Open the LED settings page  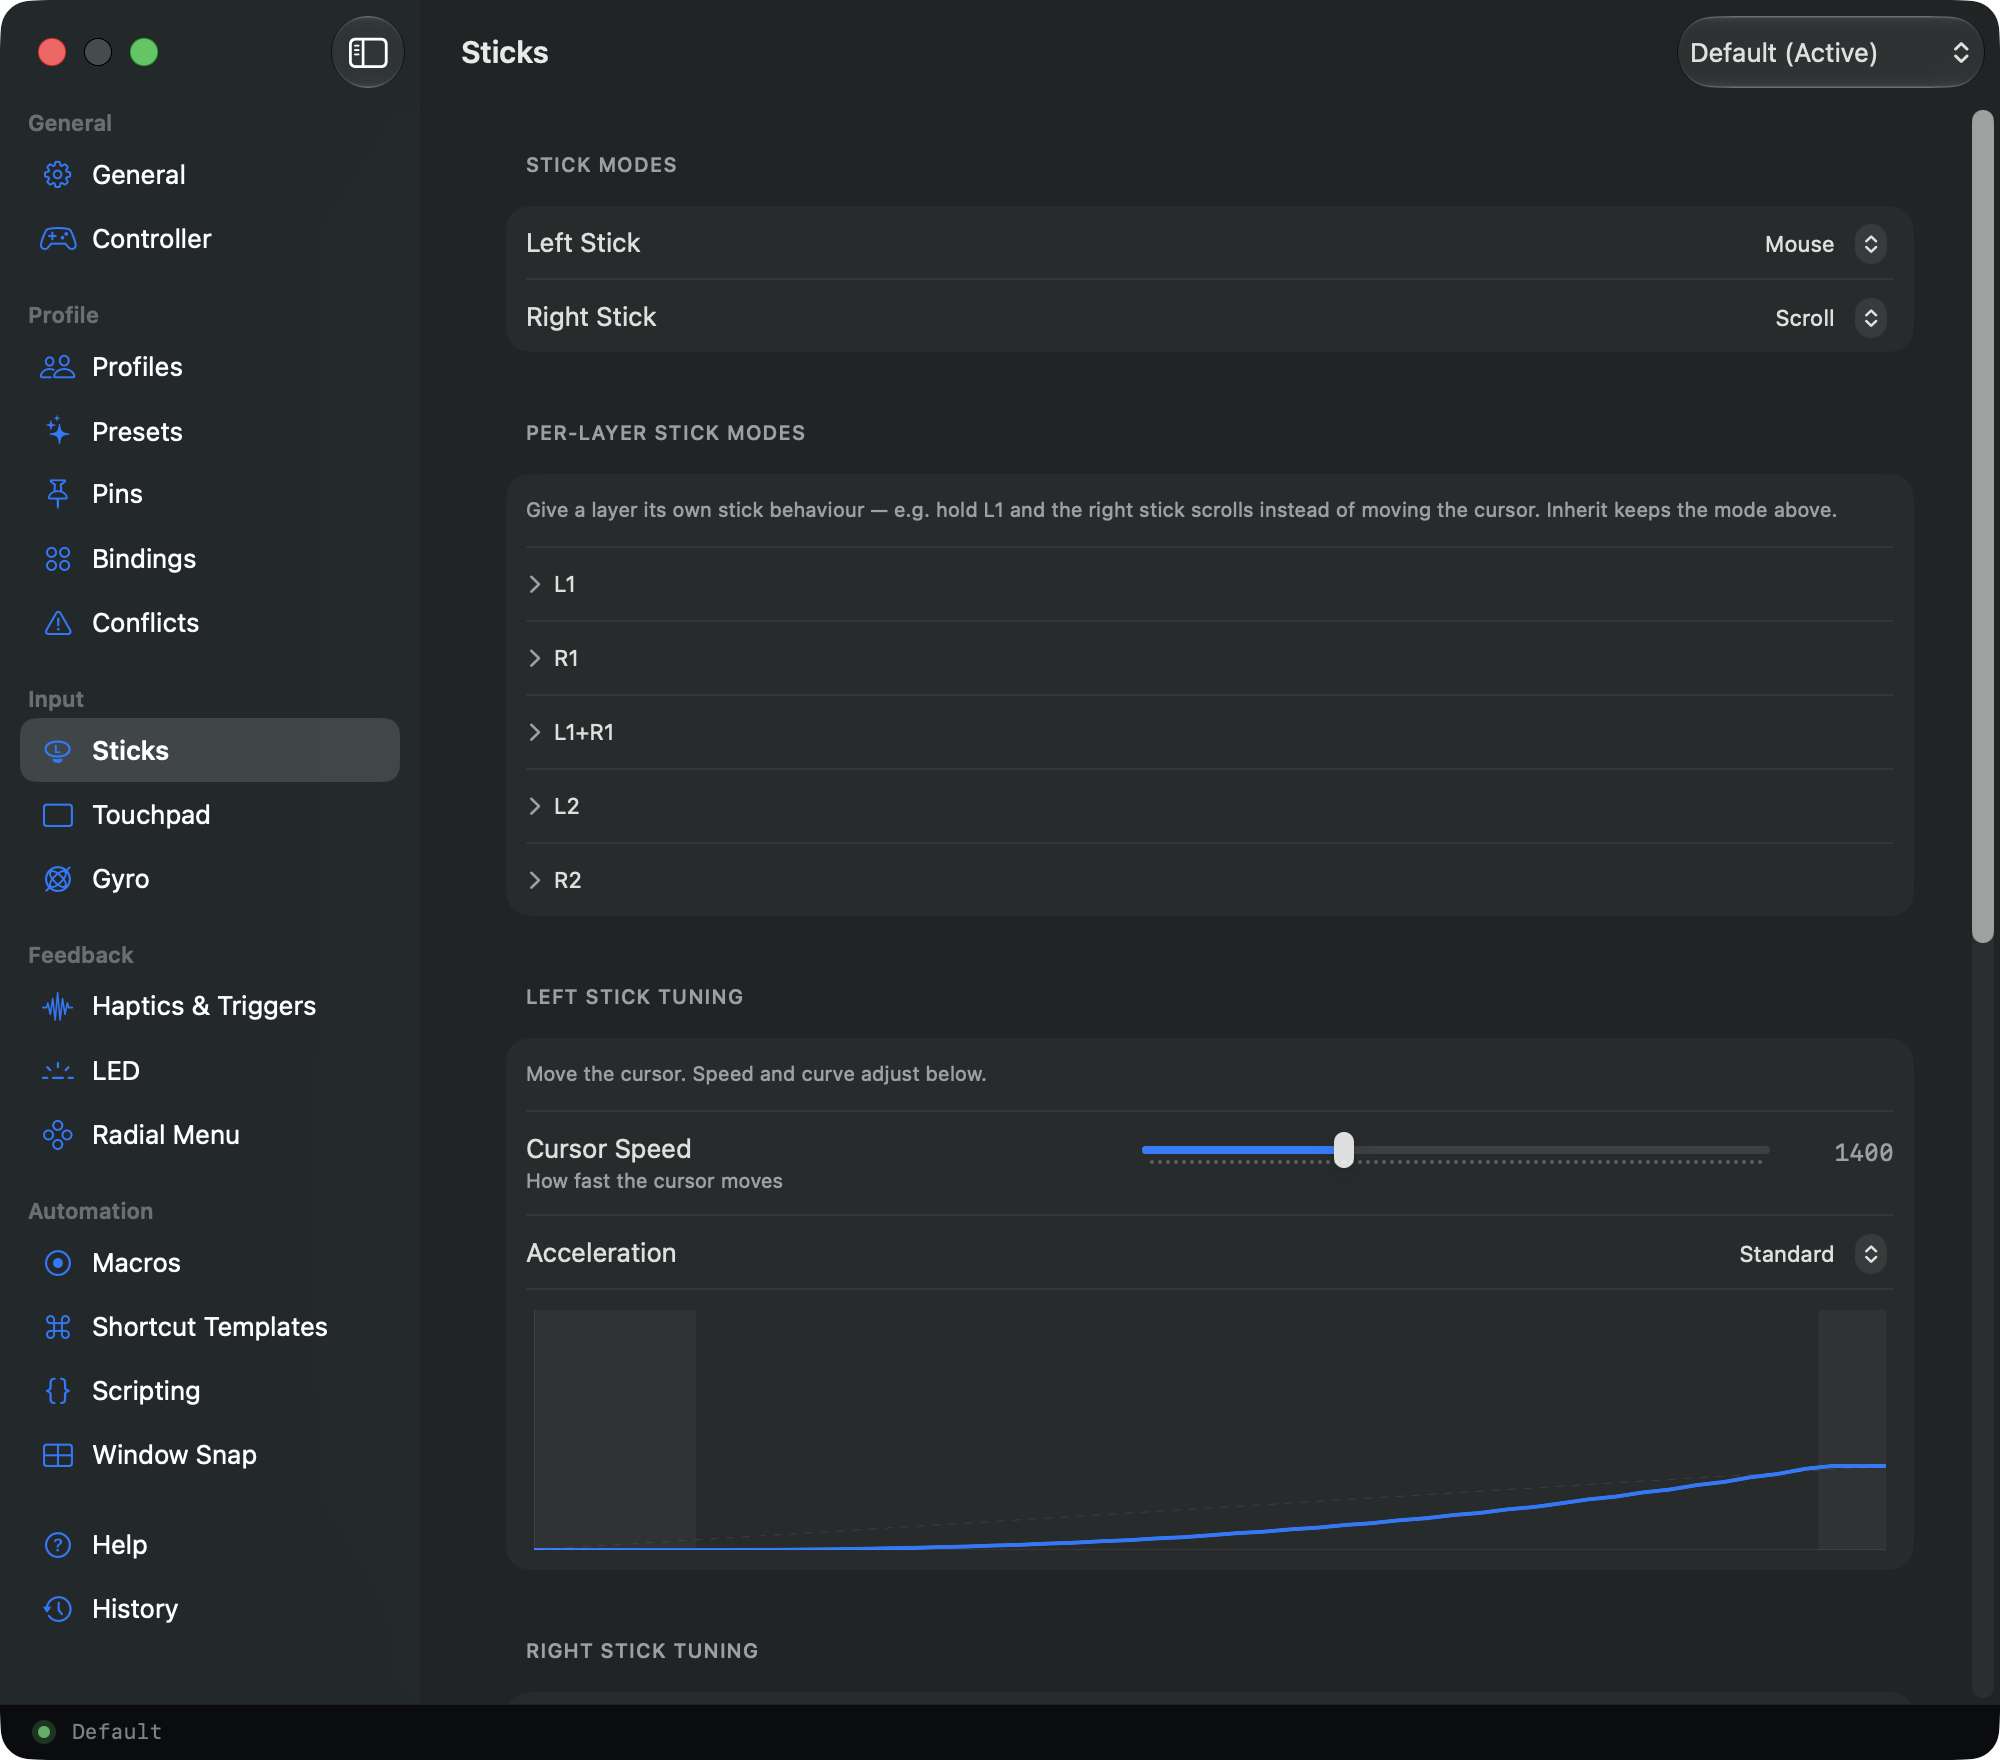210,1071
